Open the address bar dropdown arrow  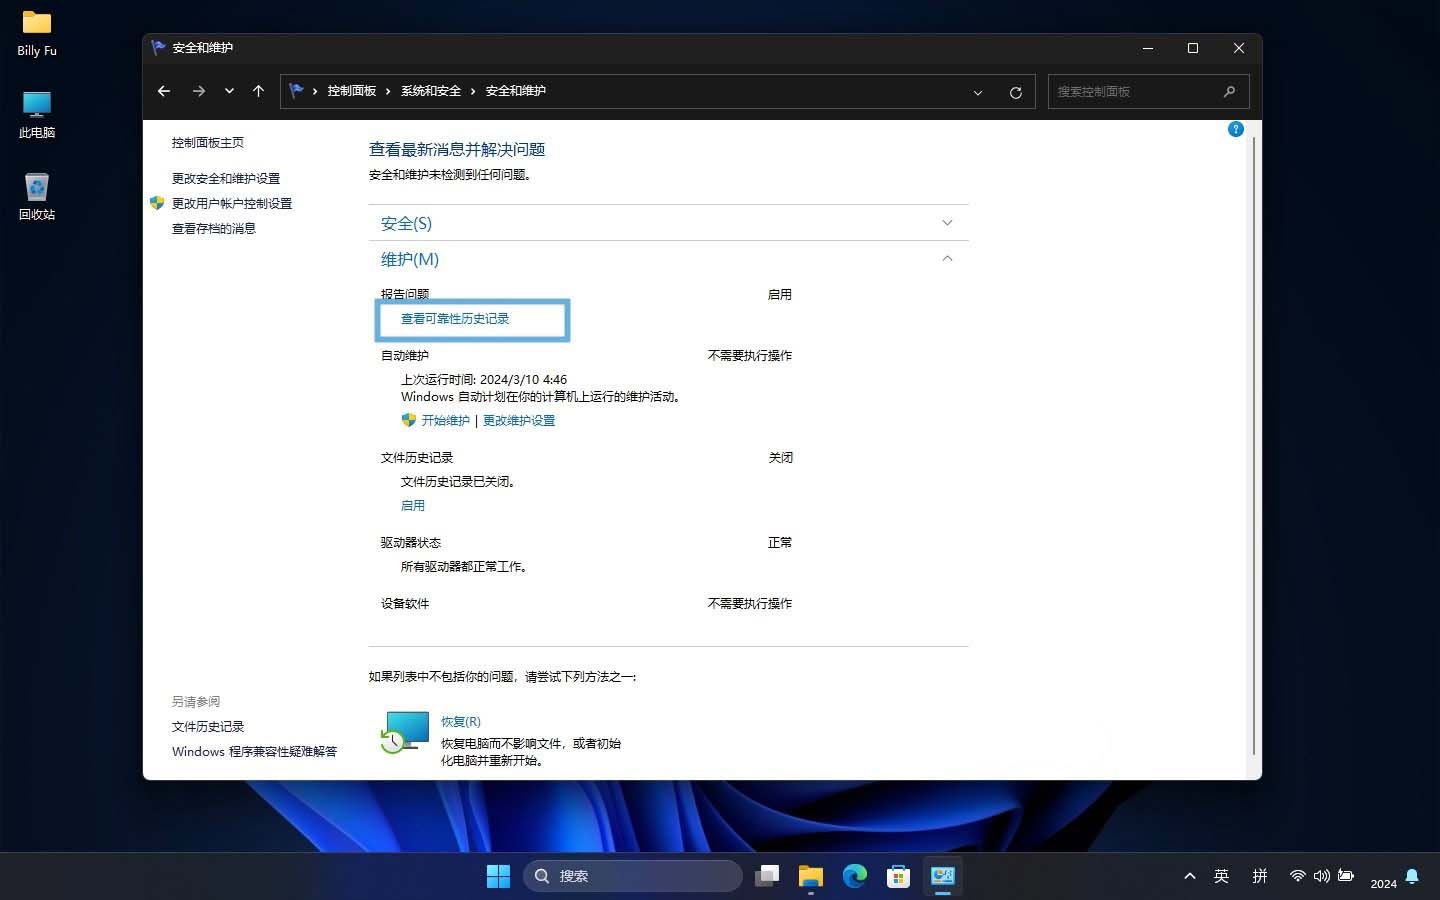pos(977,92)
